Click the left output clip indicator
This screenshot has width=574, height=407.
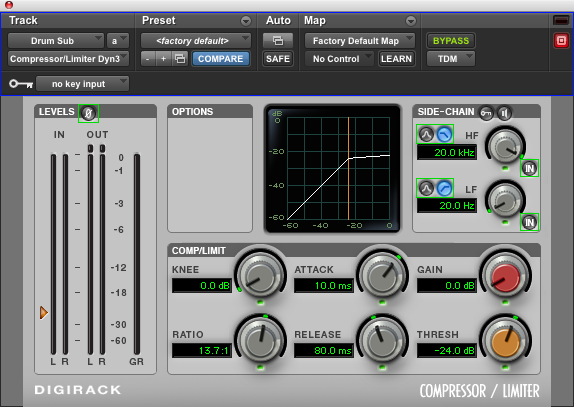click(x=90, y=148)
